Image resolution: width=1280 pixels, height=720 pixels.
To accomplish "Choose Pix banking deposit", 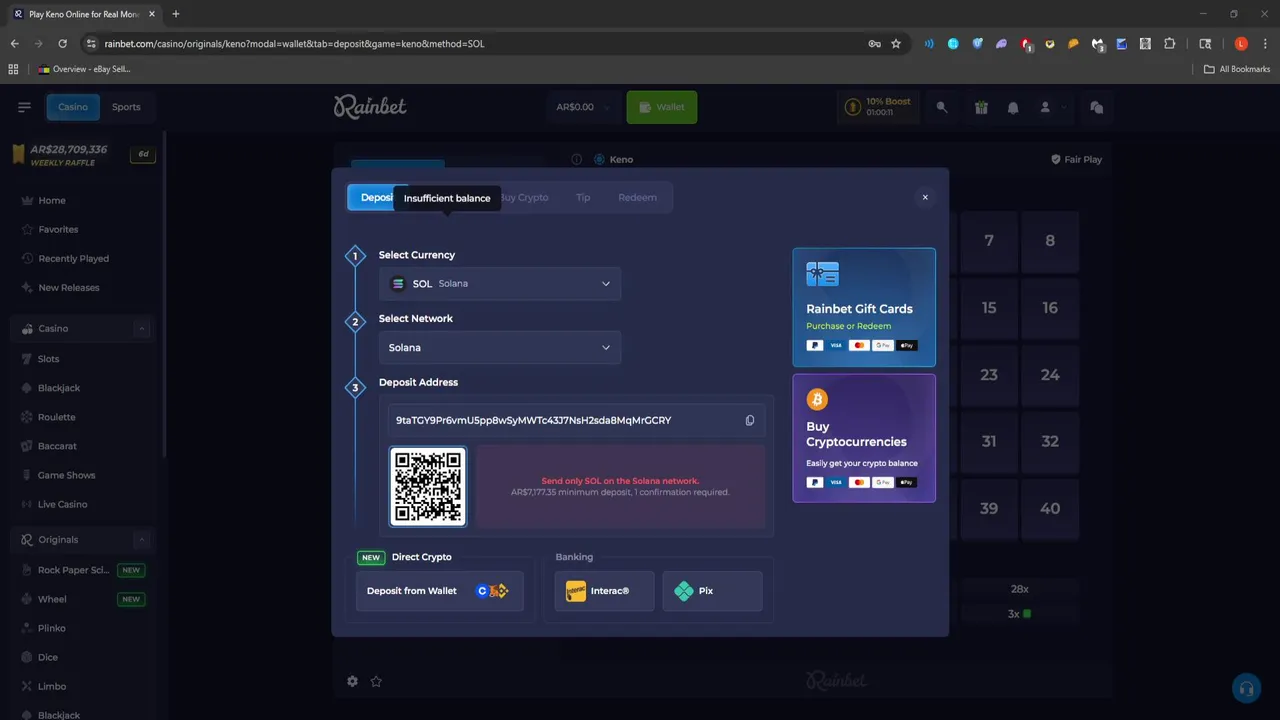I will [712, 591].
